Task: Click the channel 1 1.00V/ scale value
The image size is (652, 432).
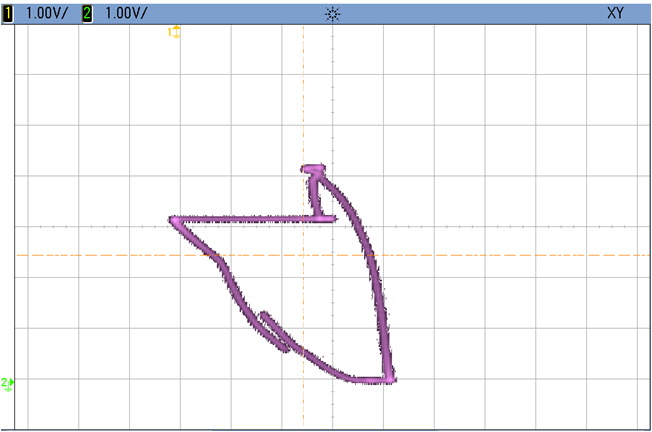Action: (x=47, y=13)
